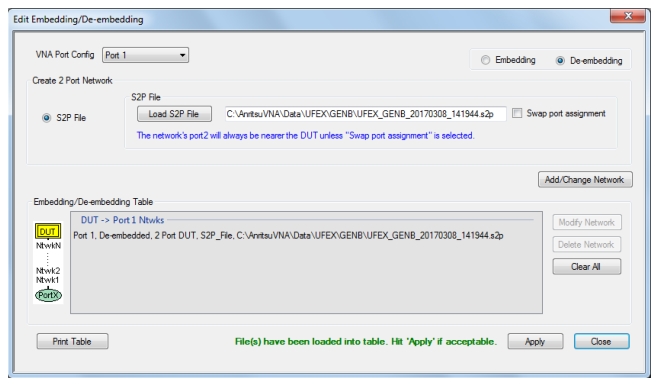This screenshot has width=659, height=386.
Task: Open the VNA Port Config dropdown
Action: [145, 55]
